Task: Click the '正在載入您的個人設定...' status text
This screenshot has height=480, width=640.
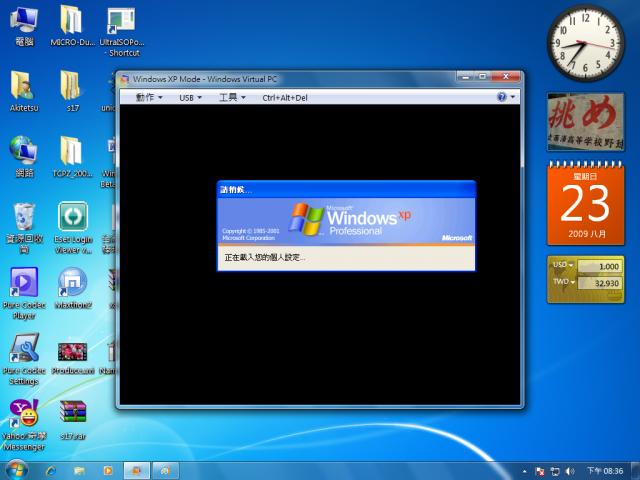Action: pyautogui.click(x=264, y=258)
